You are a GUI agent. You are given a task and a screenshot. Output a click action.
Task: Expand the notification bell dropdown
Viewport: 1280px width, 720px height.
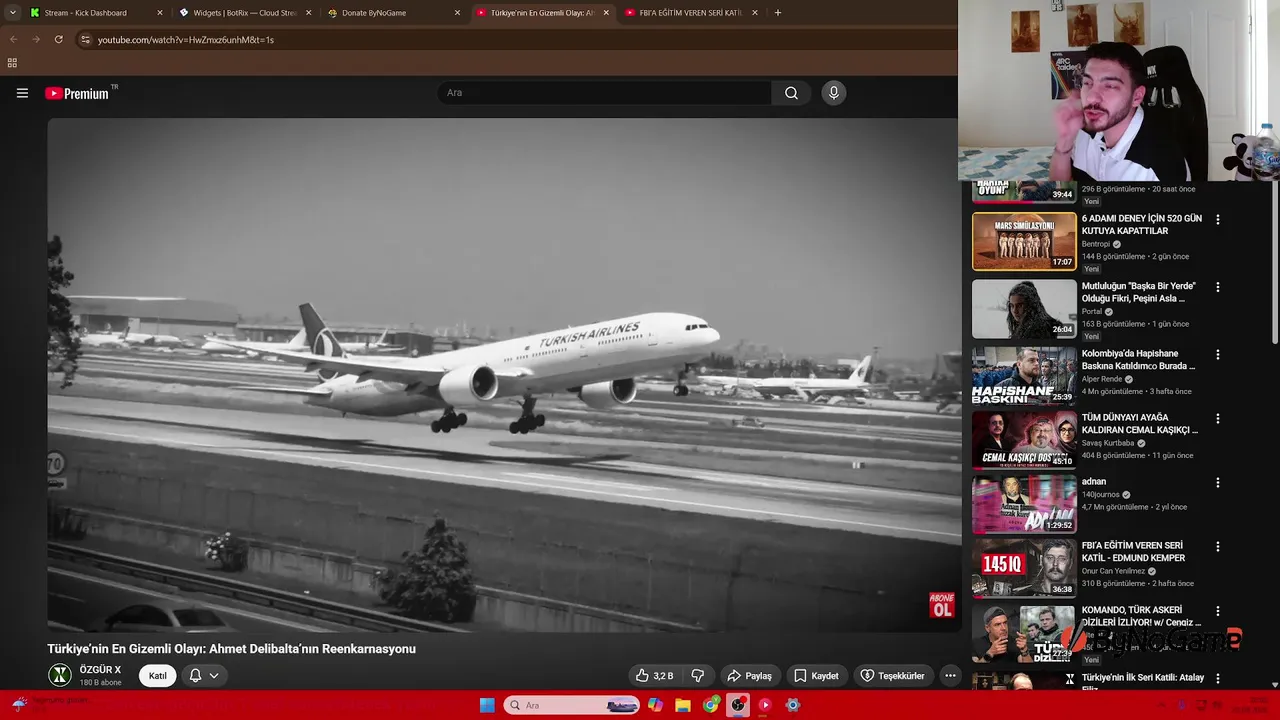pos(204,676)
